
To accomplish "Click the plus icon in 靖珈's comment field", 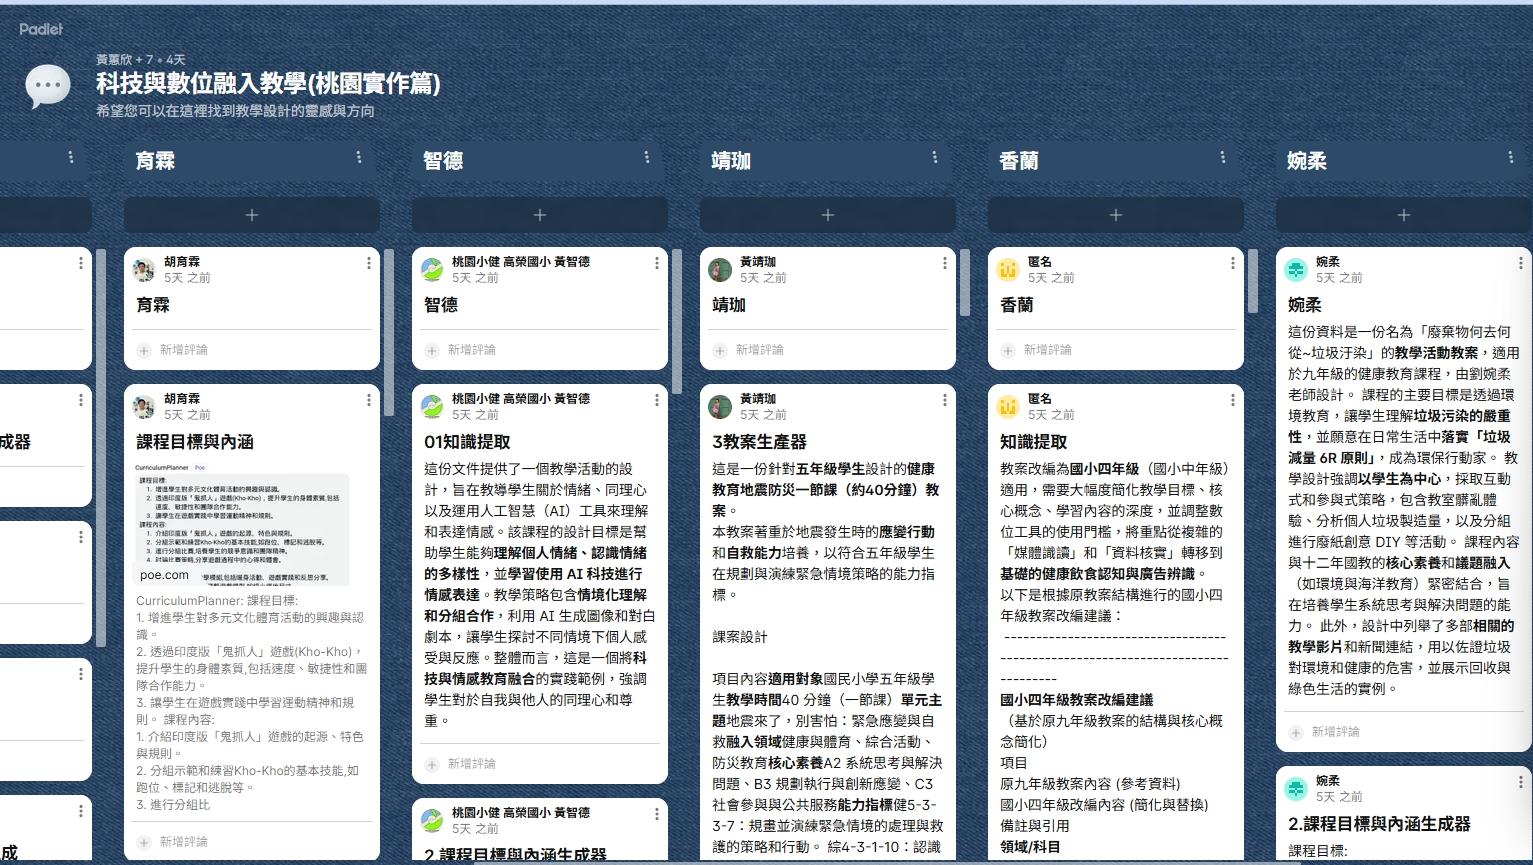I will (x=718, y=349).
